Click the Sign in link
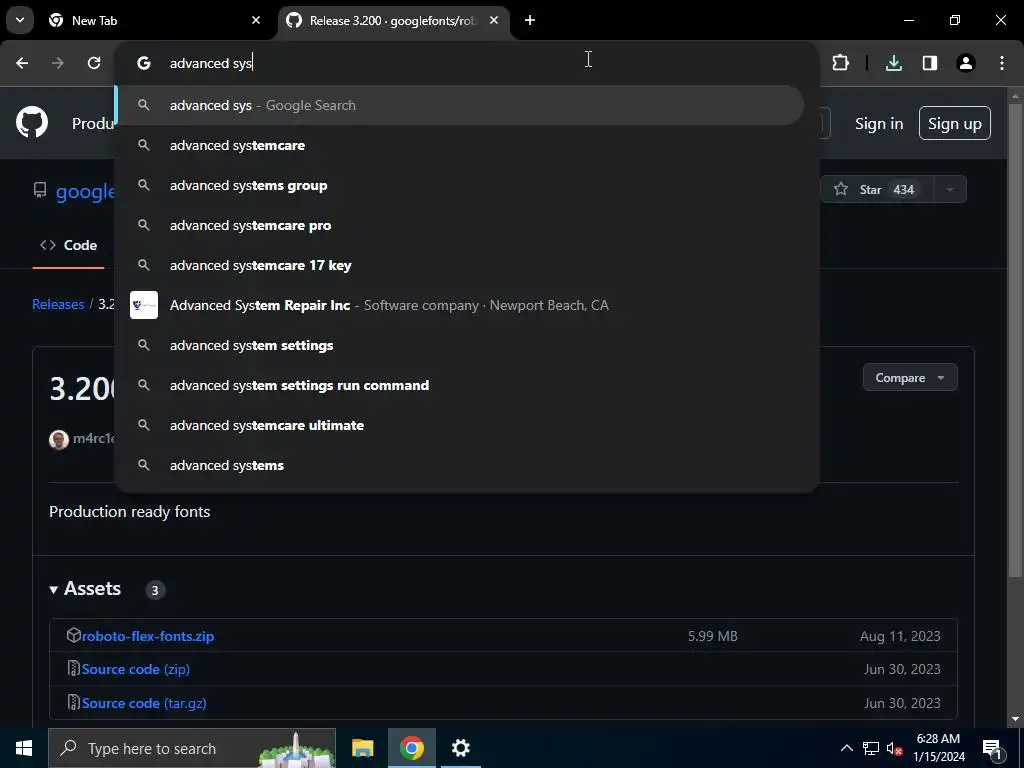This screenshot has height=768, width=1024. click(x=879, y=123)
